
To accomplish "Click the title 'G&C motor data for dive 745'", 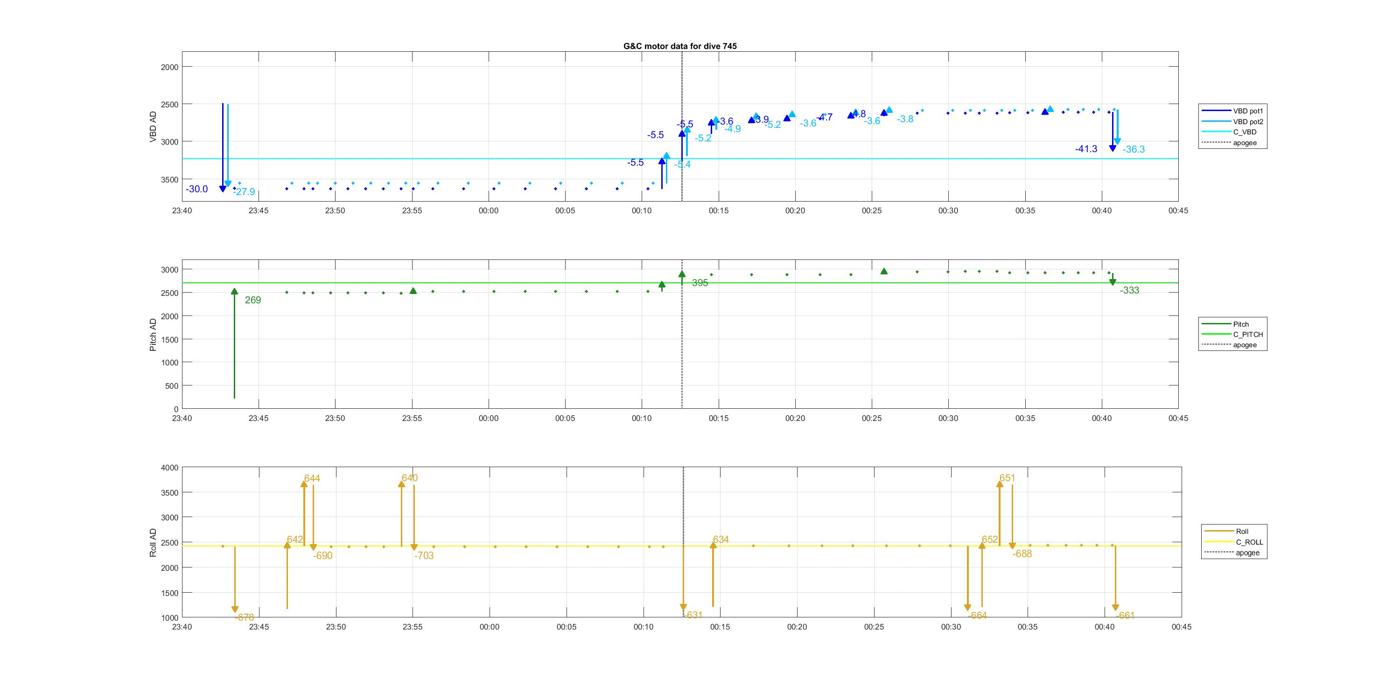I will pos(680,46).
